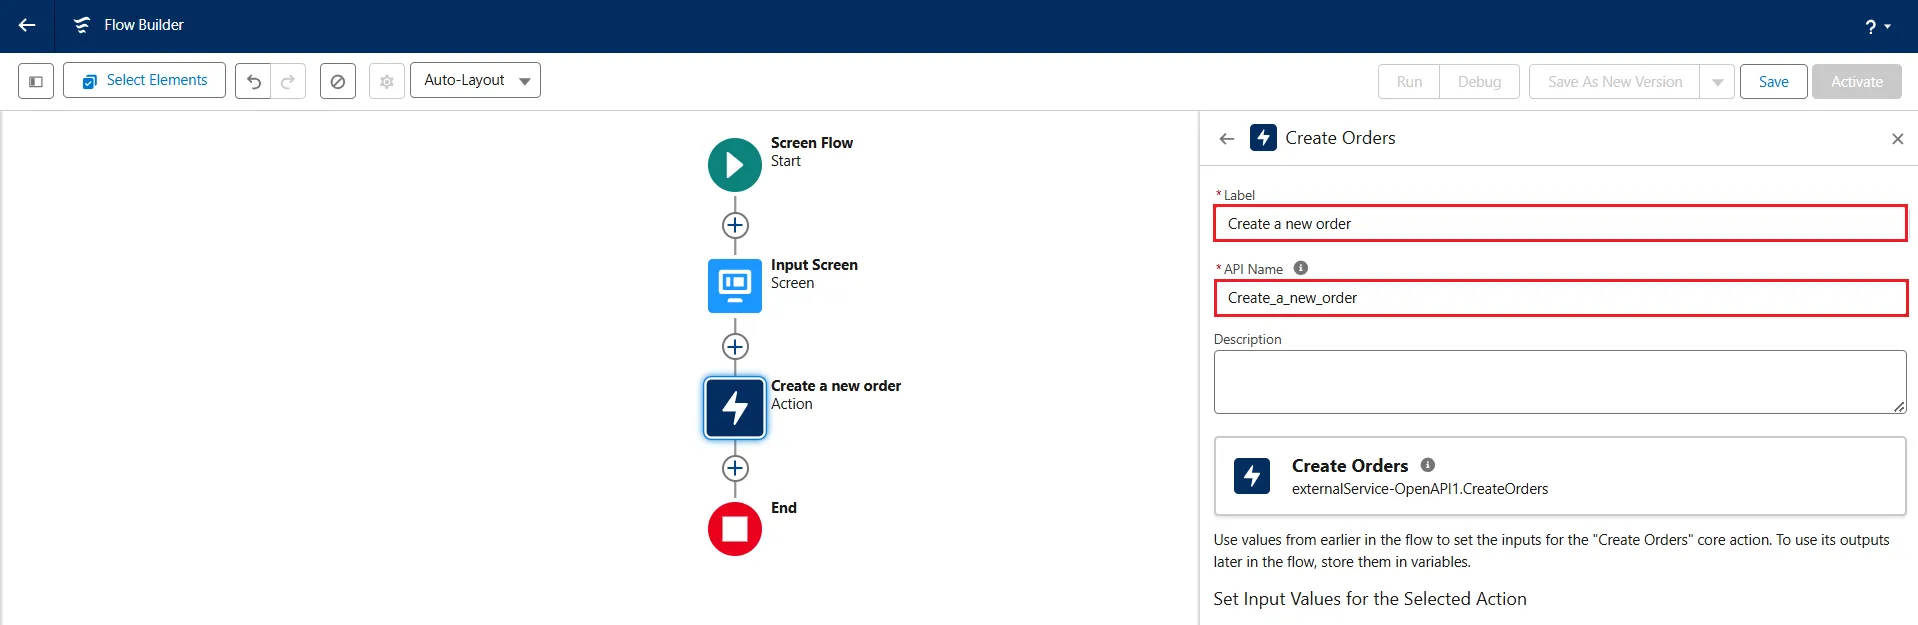Image resolution: width=1918 pixels, height=625 pixels.
Task: Add element after Create a new order action
Action: coord(735,468)
